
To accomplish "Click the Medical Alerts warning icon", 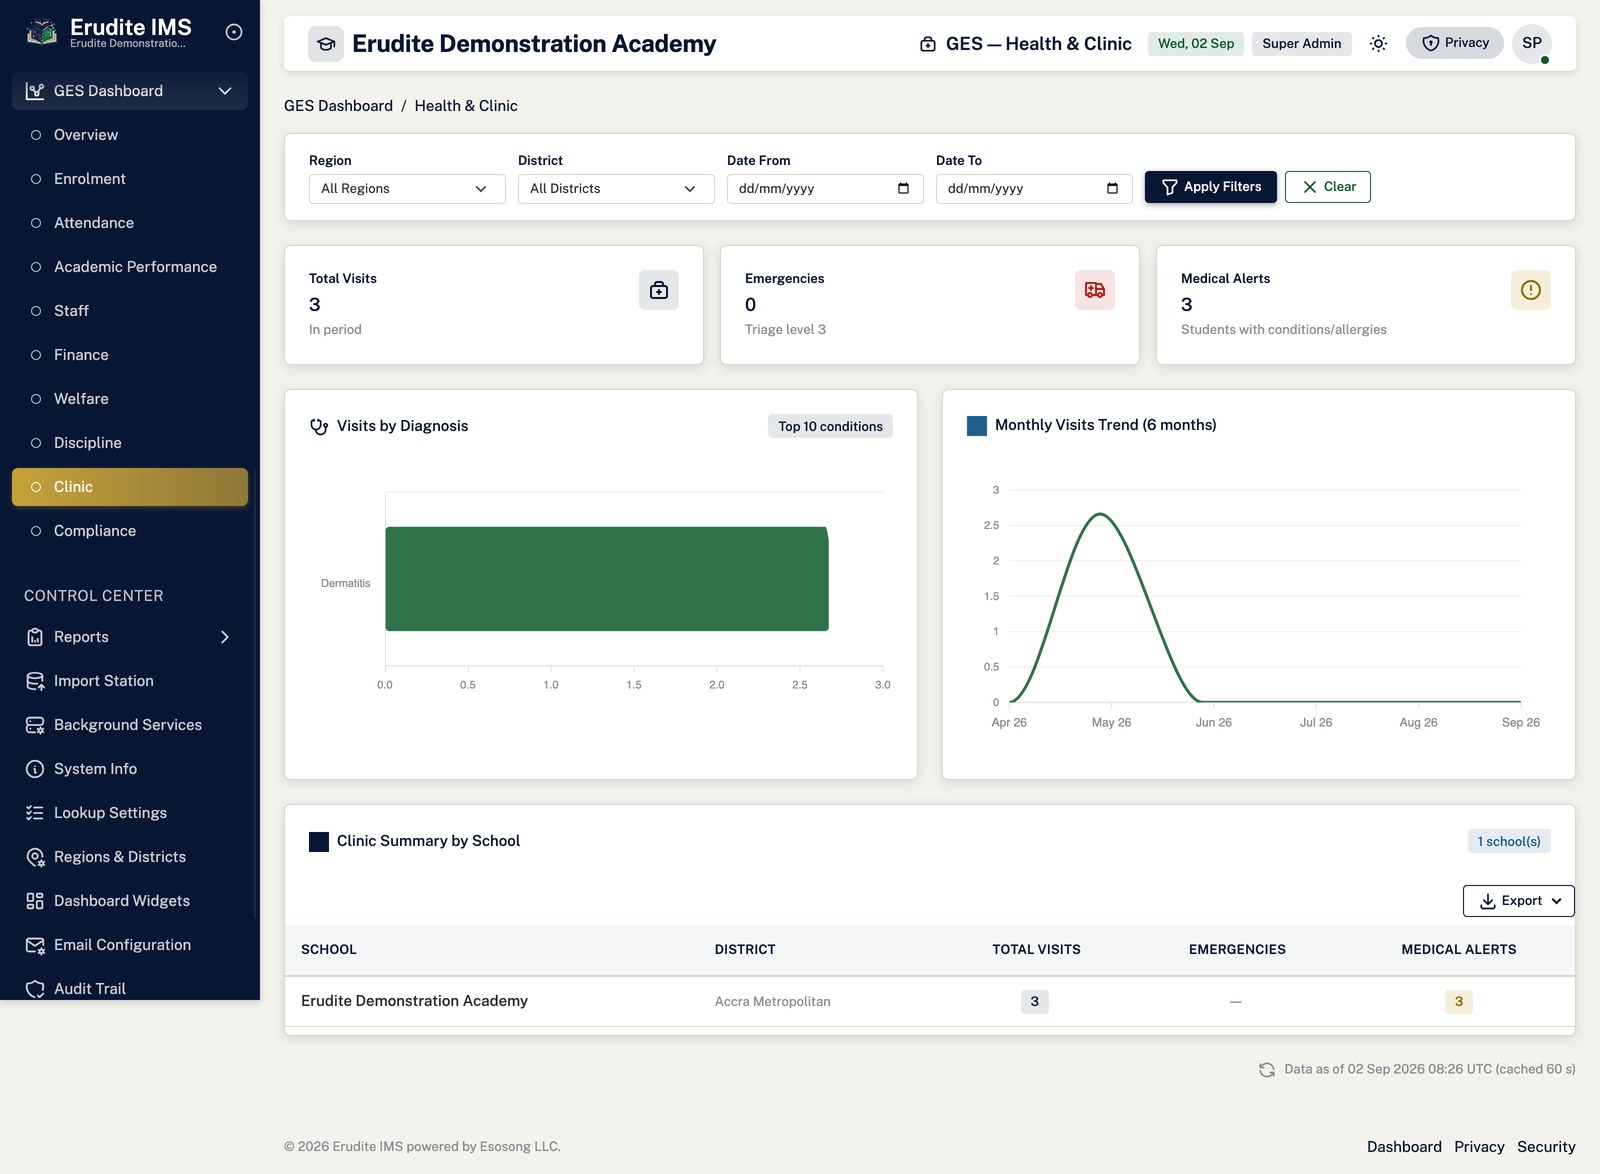I will (1531, 290).
